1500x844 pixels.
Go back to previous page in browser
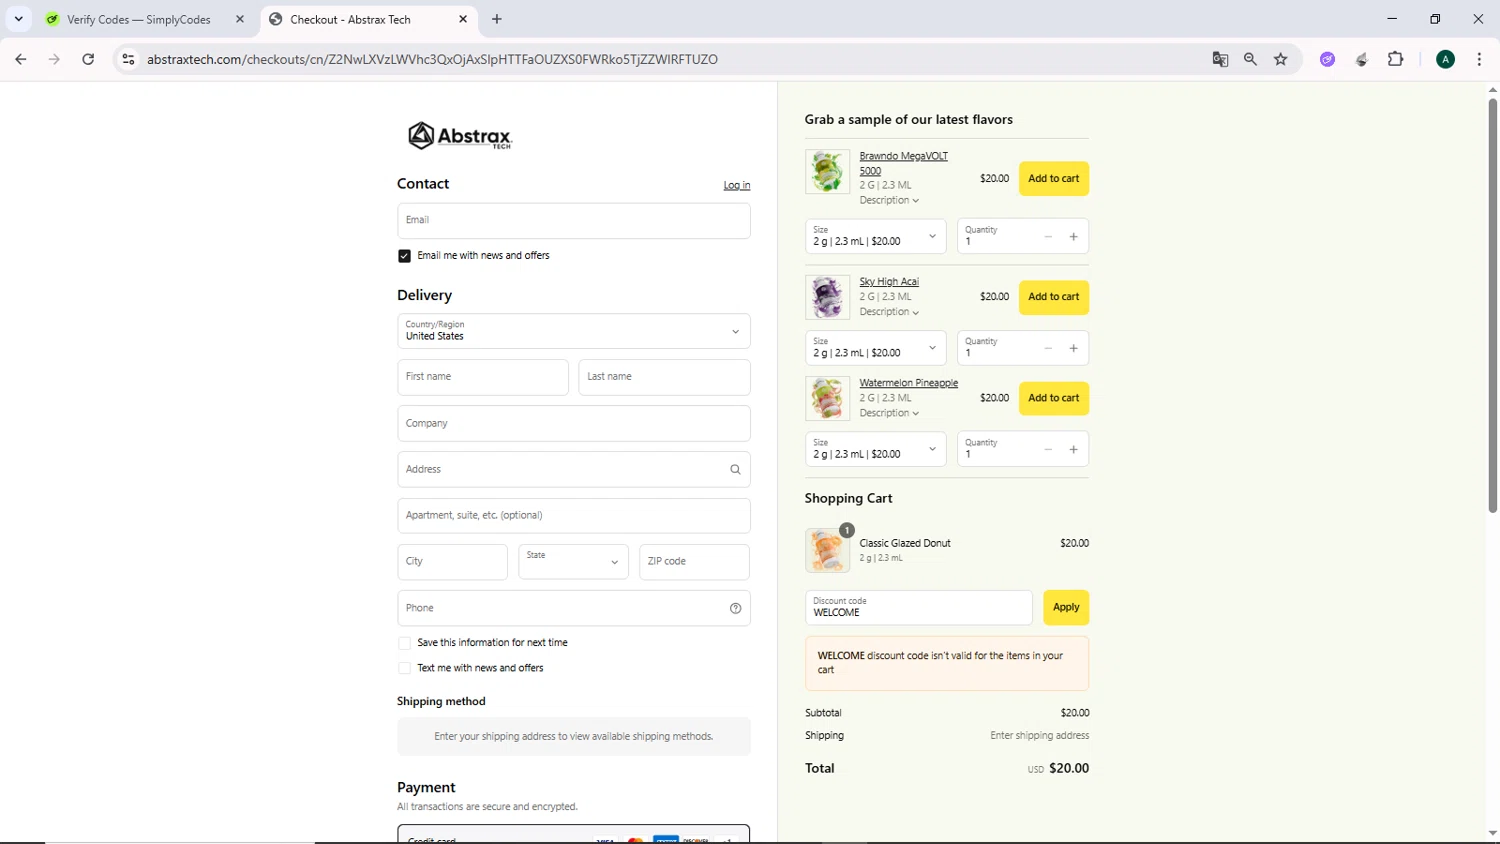tap(21, 59)
